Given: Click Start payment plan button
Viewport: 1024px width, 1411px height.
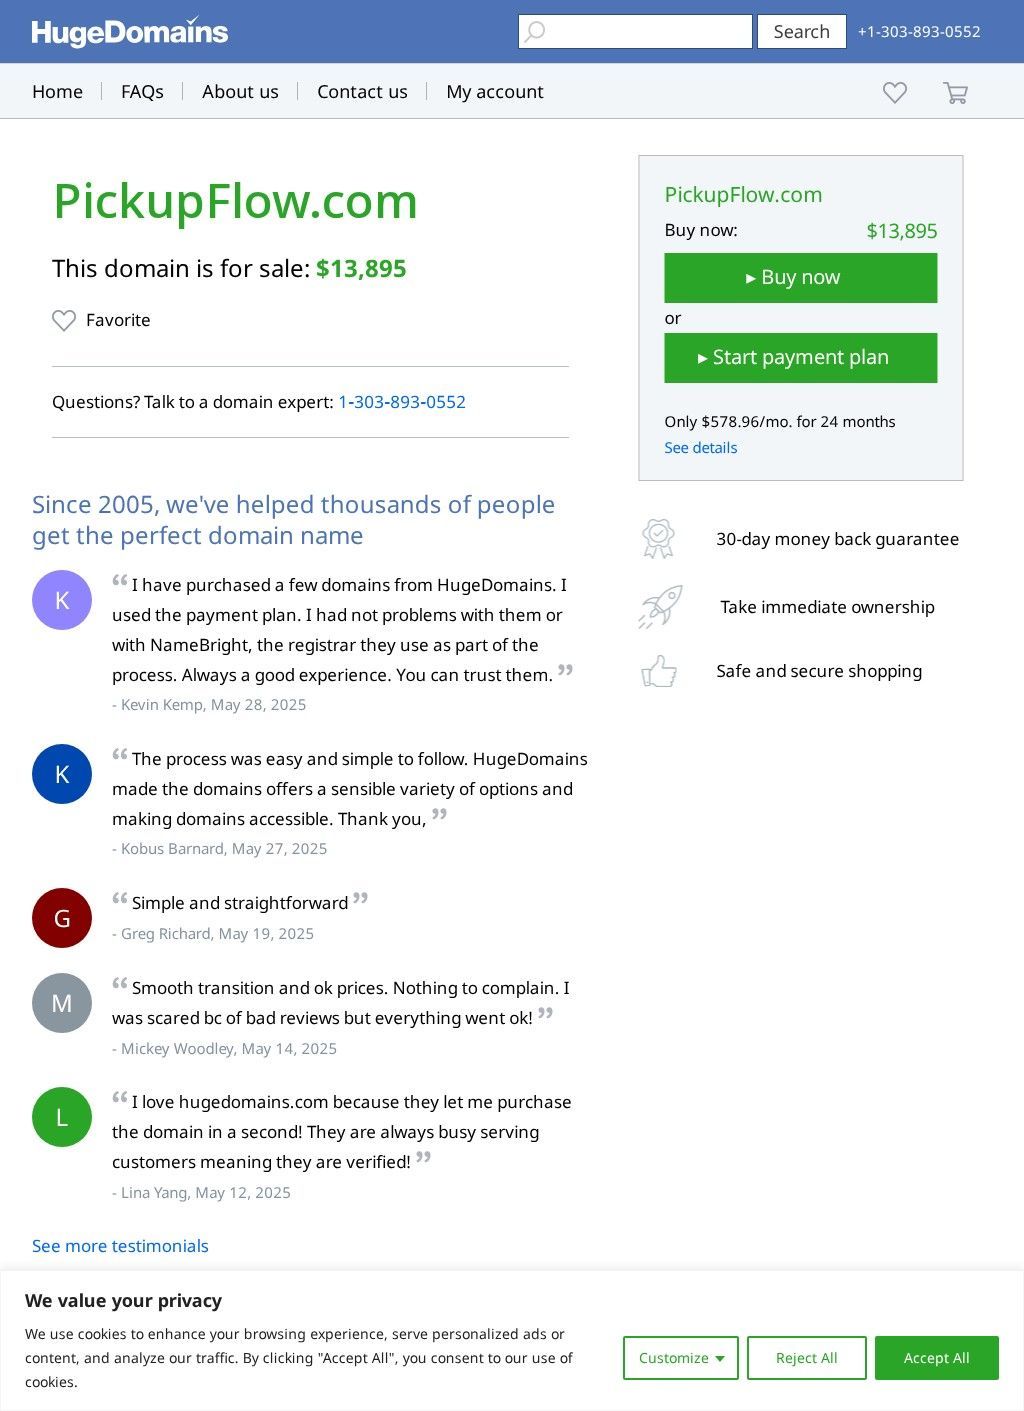Looking at the screenshot, I should coord(801,358).
